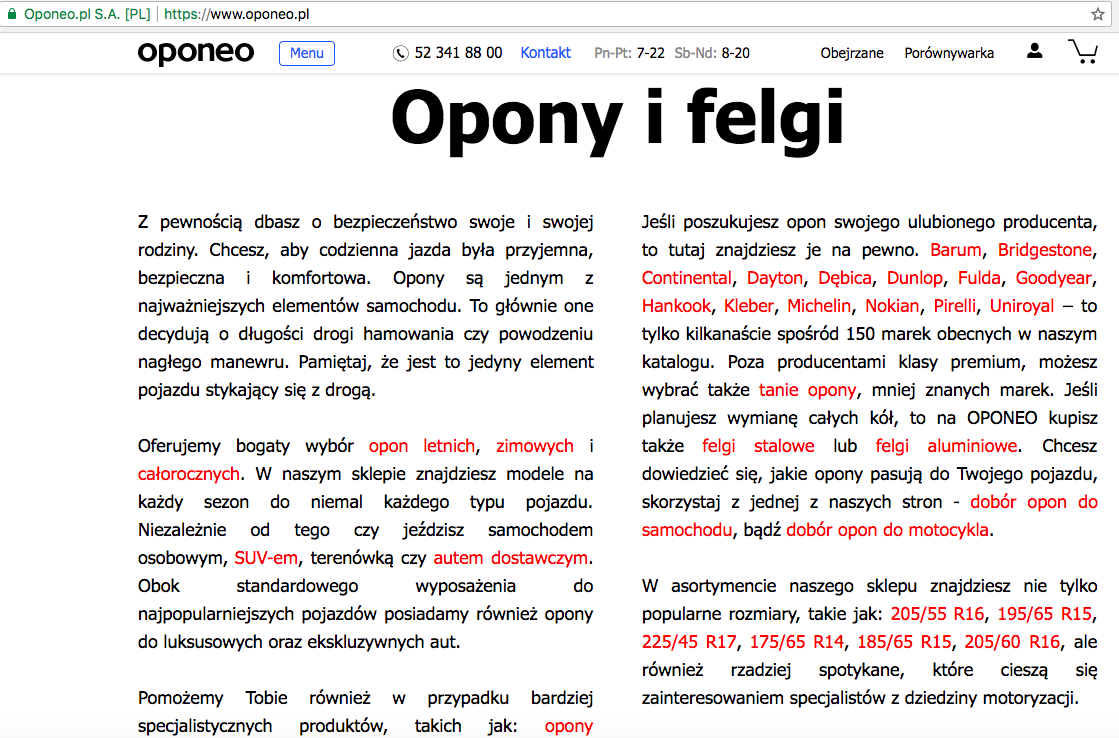
Task: Open Obejrzane in the header
Action: [x=852, y=54]
